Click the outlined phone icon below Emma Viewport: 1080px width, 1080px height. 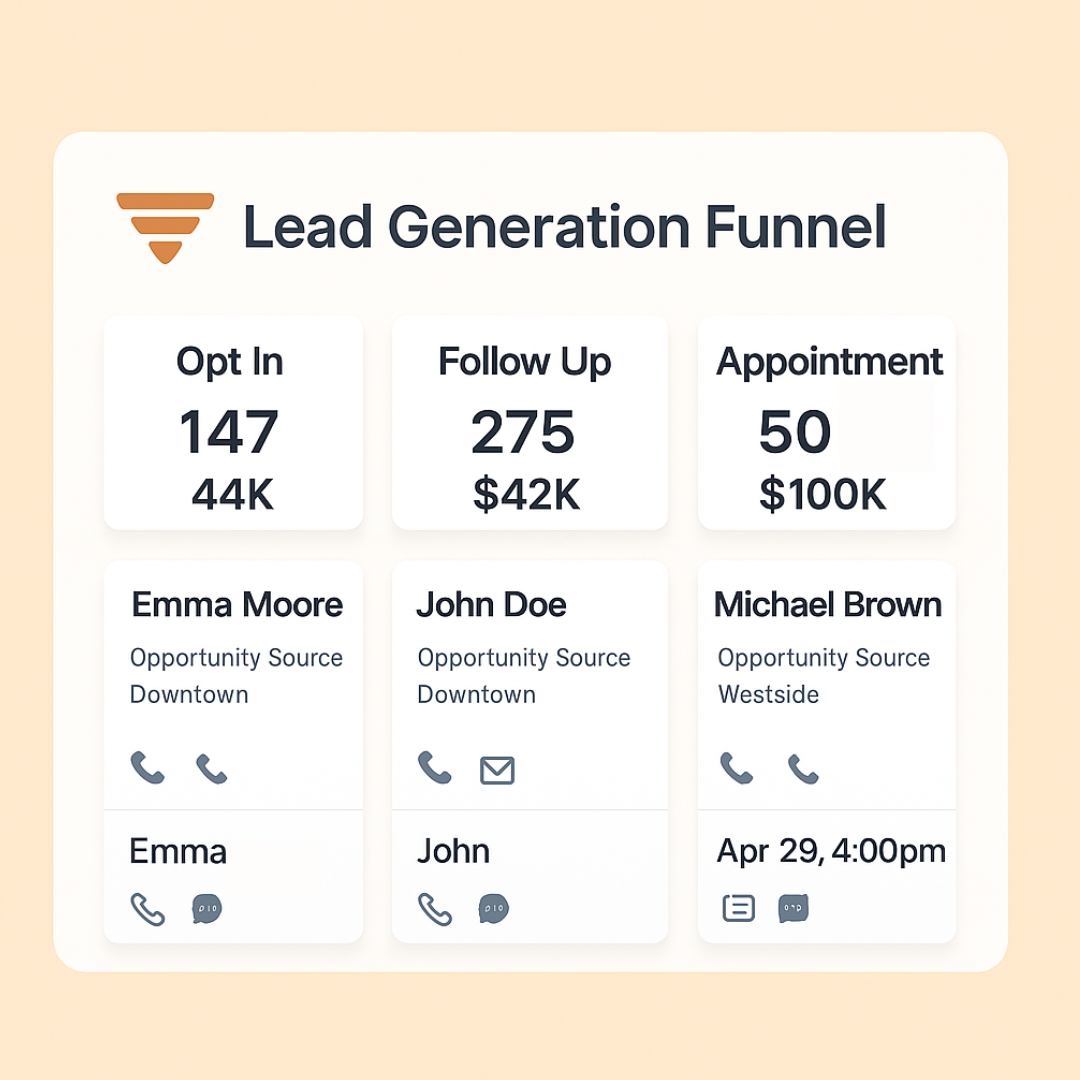coord(147,909)
